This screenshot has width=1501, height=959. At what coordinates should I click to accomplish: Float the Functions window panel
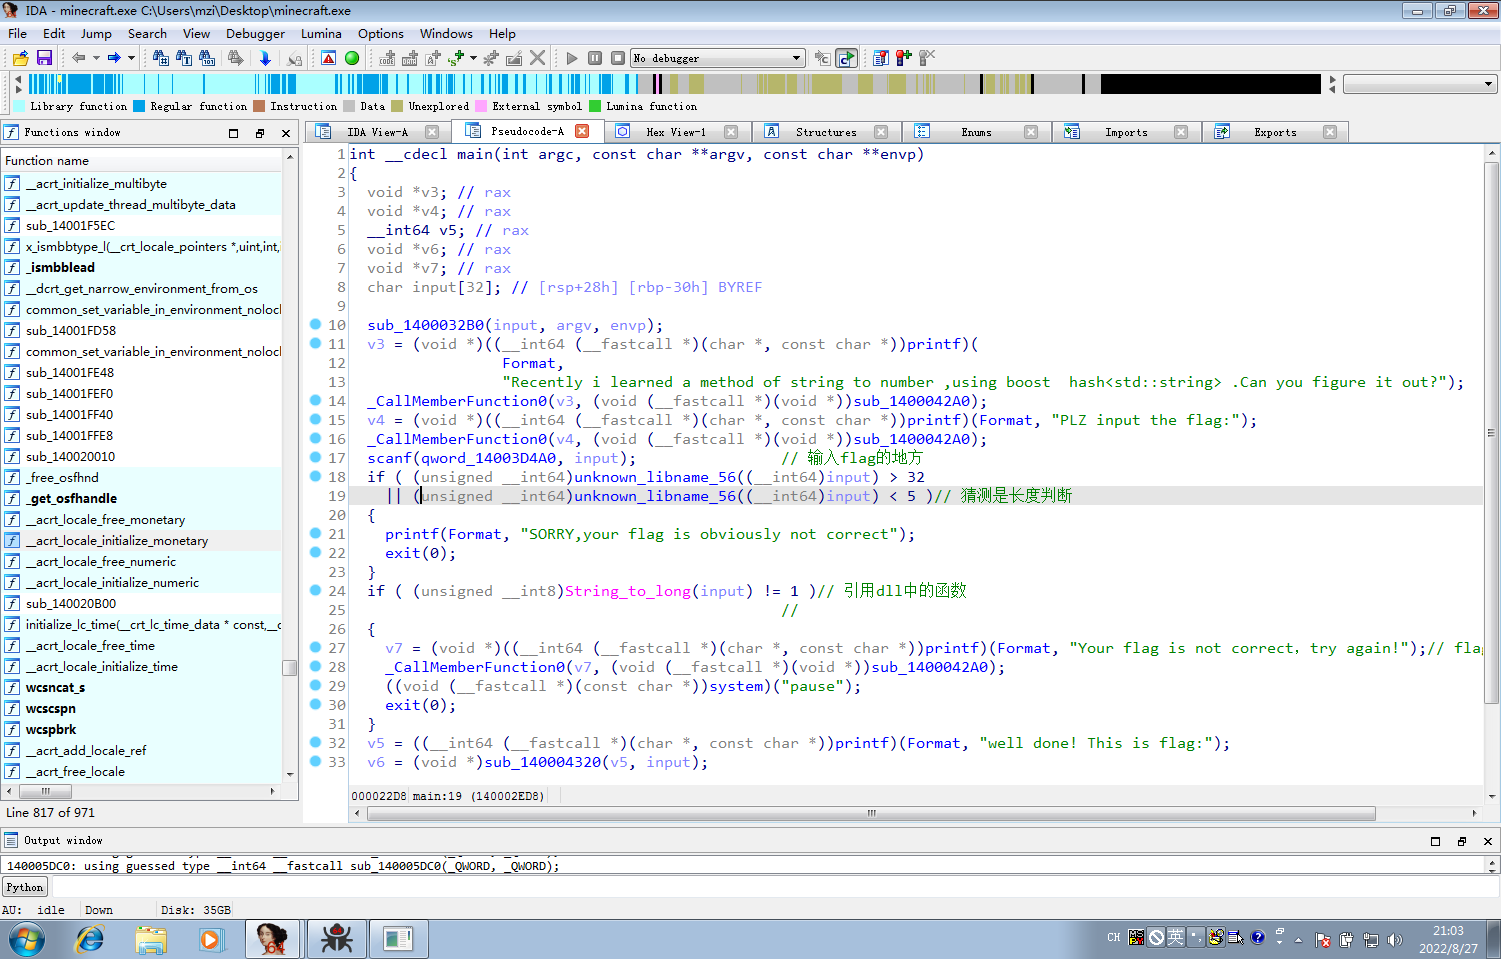260,133
